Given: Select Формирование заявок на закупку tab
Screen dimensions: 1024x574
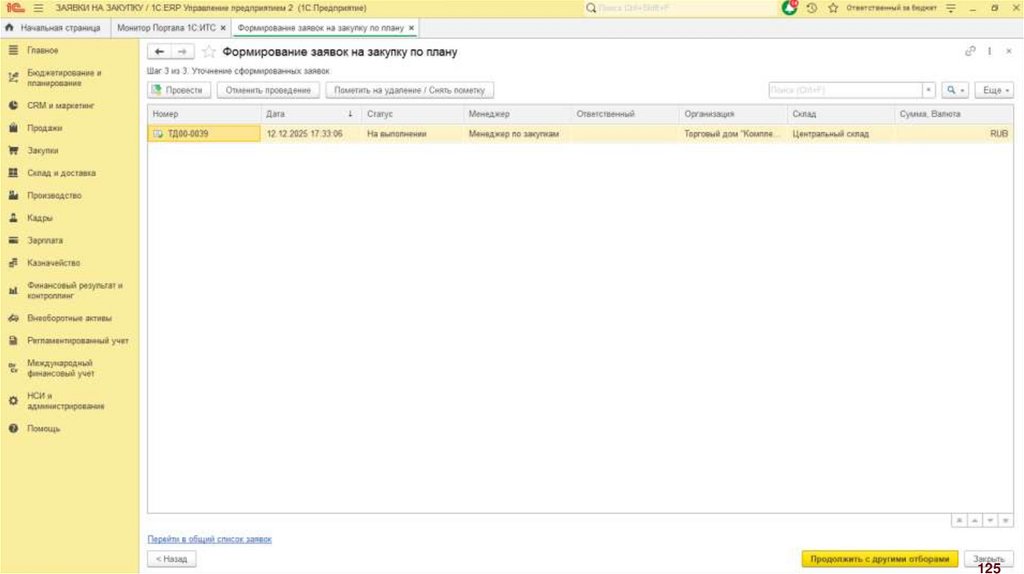Looking at the screenshot, I should [x=321, y=28].
